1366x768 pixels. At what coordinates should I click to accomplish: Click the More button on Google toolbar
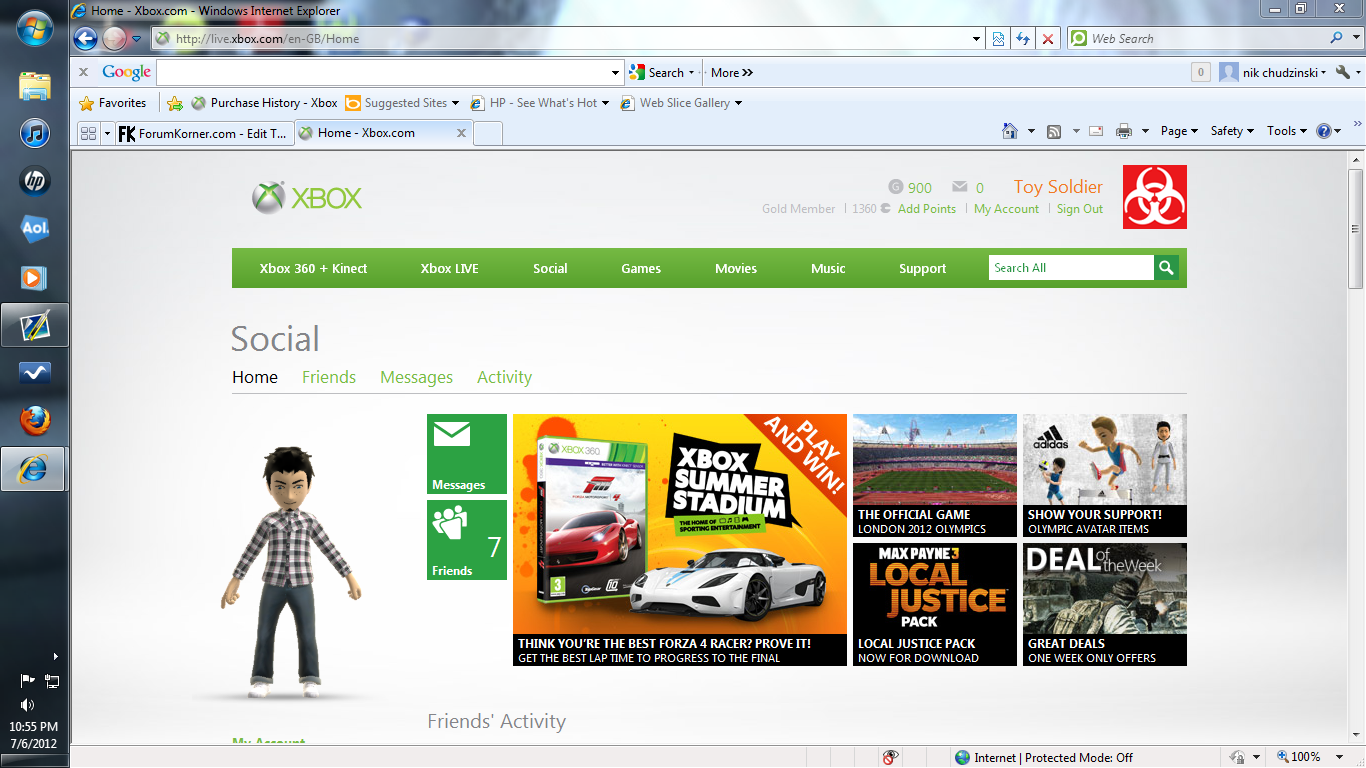tap(731, 73)
